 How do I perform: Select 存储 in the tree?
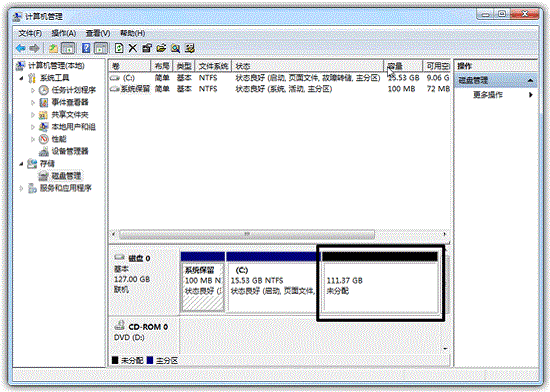tap(47, 163)
